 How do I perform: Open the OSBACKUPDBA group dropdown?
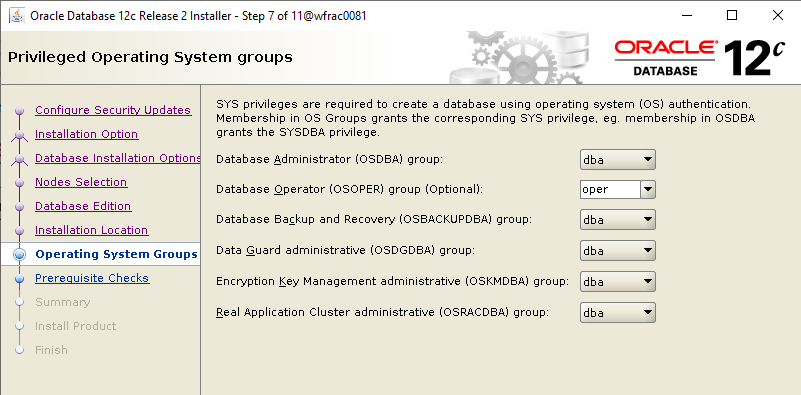[618, 220]
